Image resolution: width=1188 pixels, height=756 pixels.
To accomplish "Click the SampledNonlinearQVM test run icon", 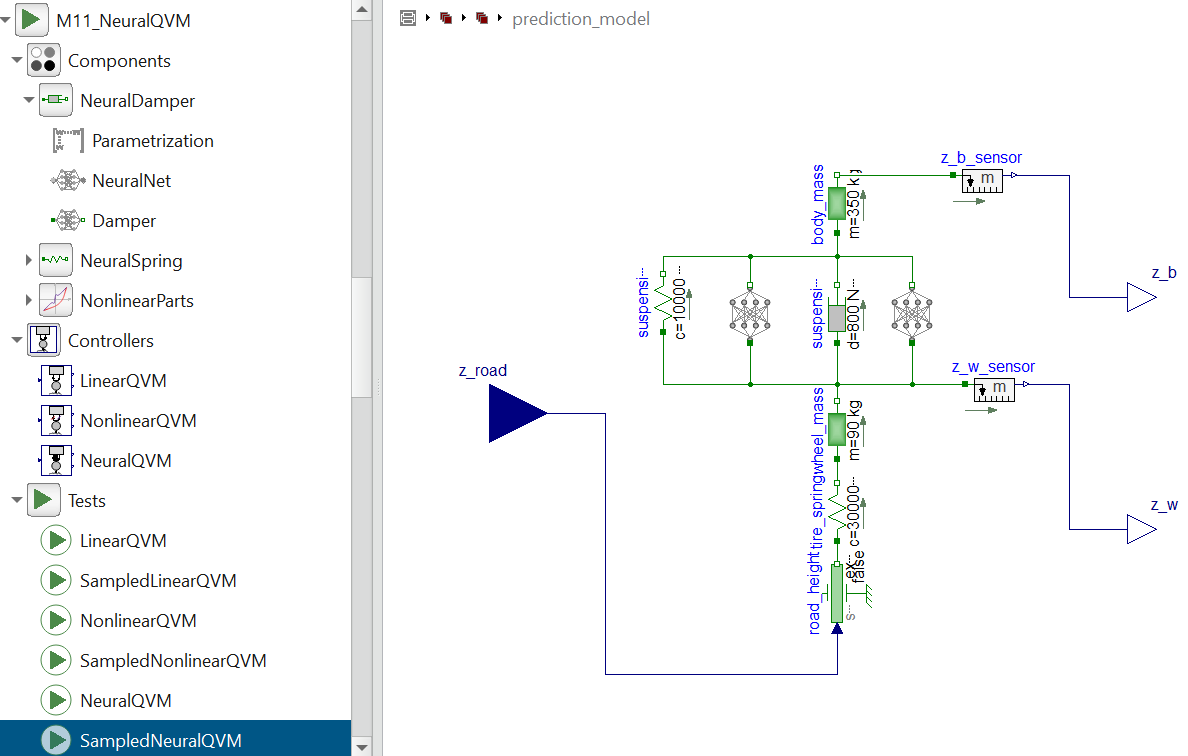I will tap(55, 661).
